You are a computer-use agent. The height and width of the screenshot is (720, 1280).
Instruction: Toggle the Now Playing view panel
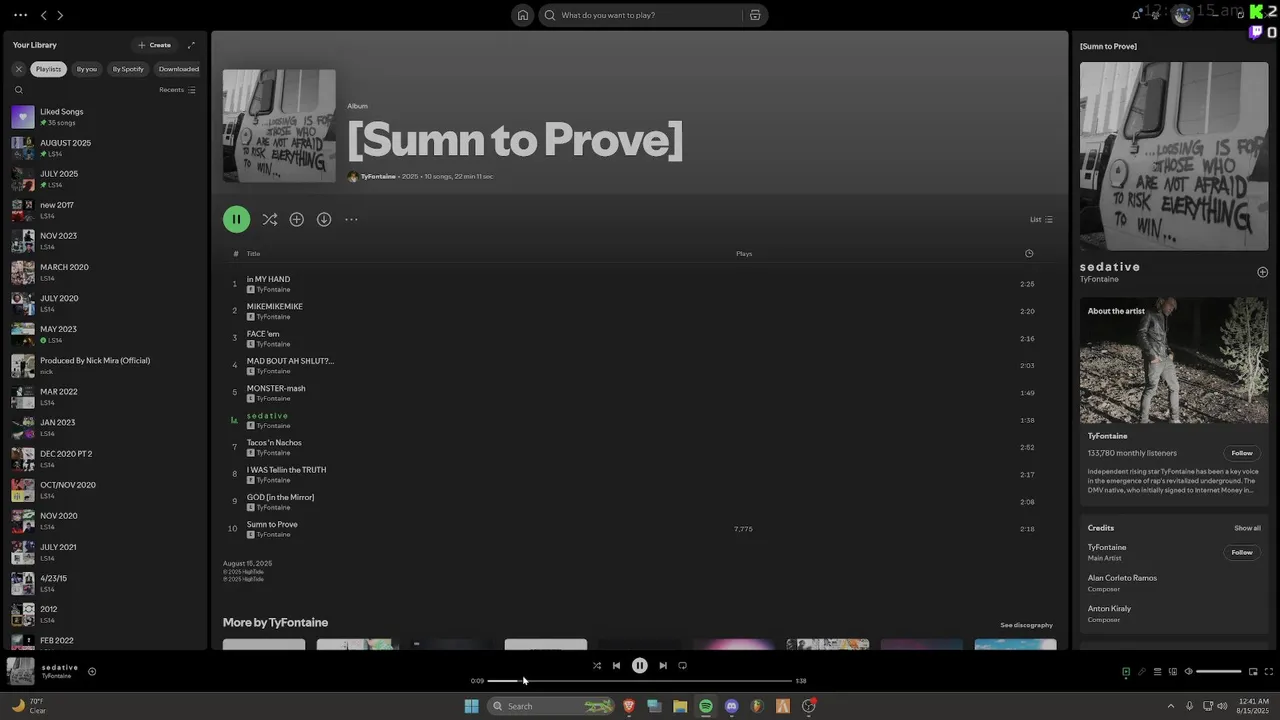point(1126,672)
